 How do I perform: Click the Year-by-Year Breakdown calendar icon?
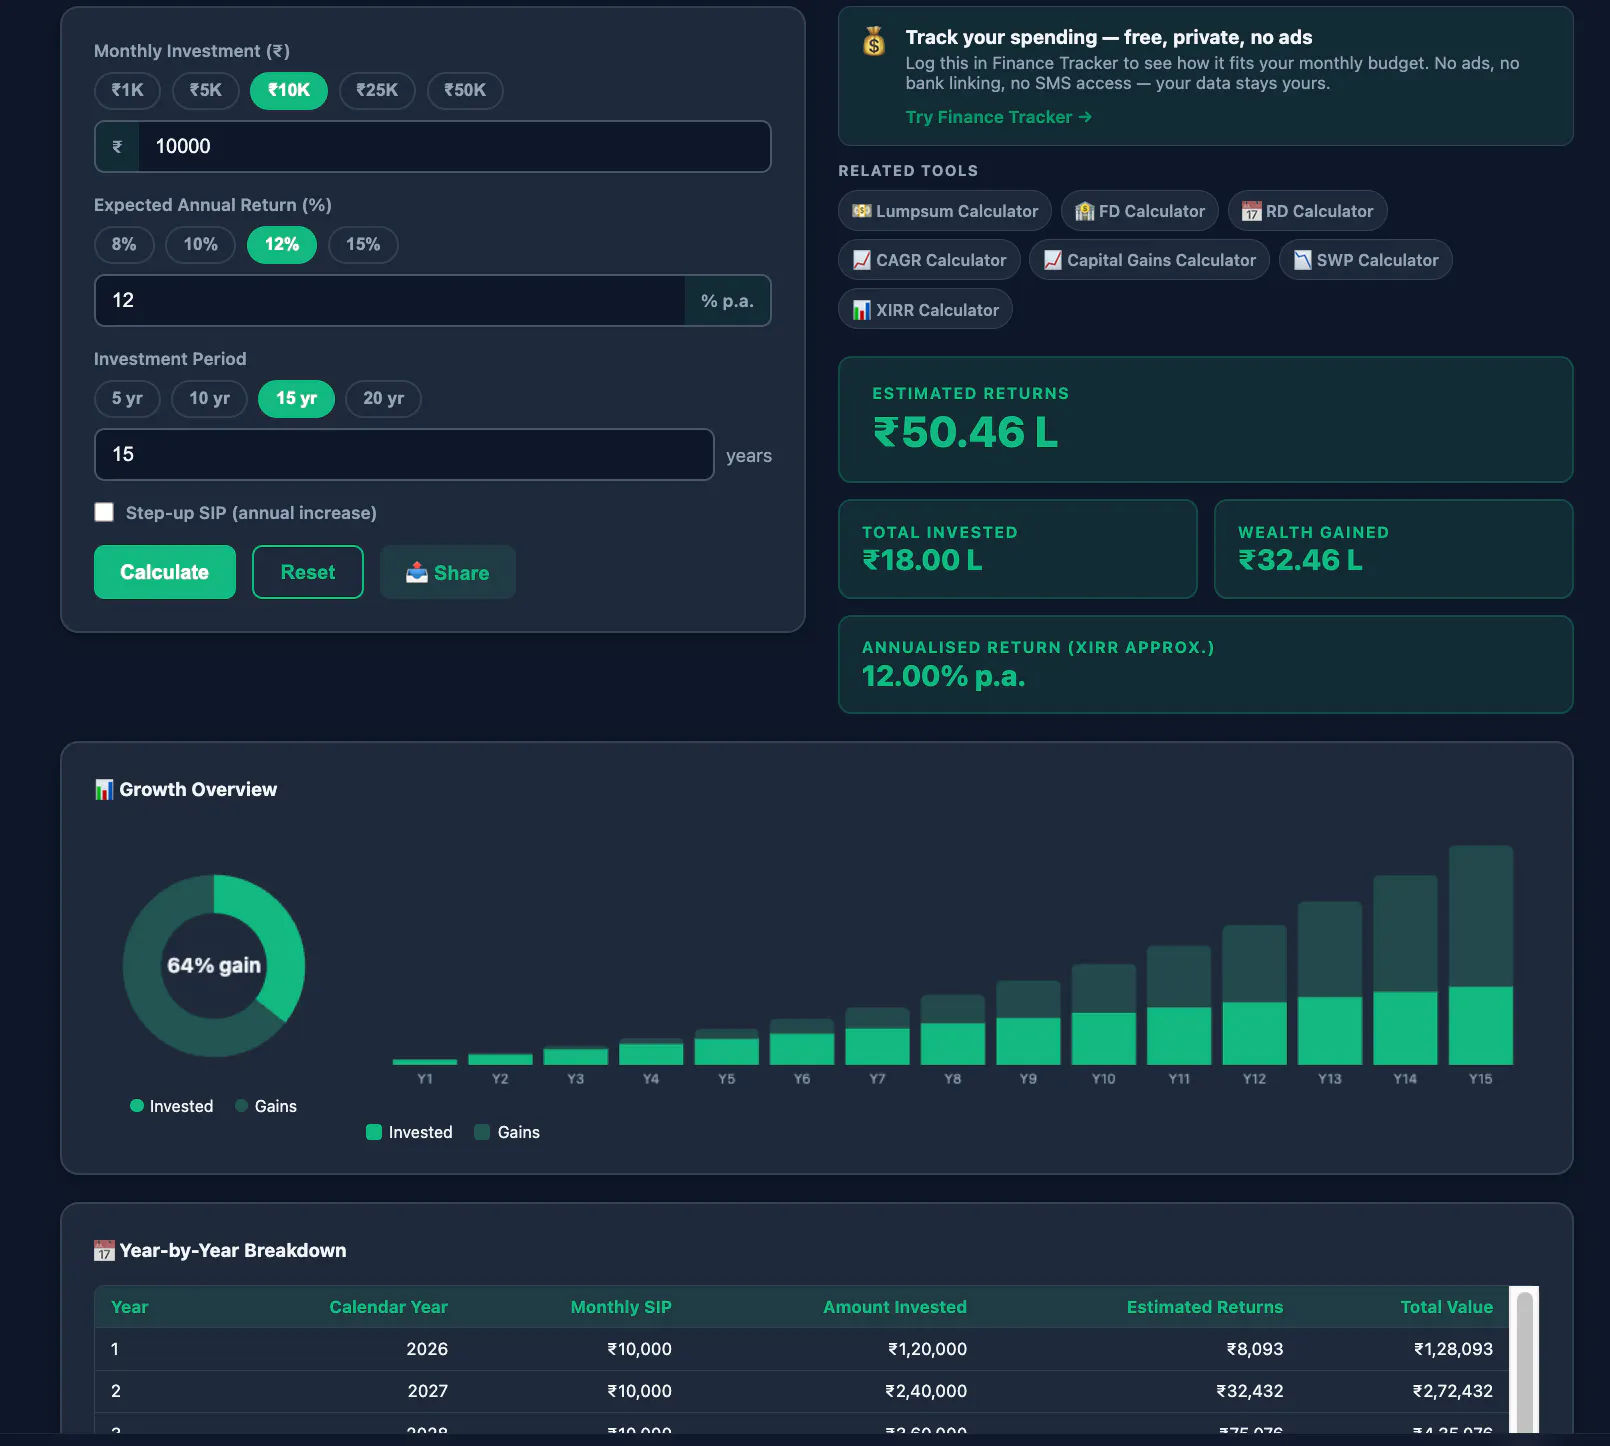tap(104, 1250)
